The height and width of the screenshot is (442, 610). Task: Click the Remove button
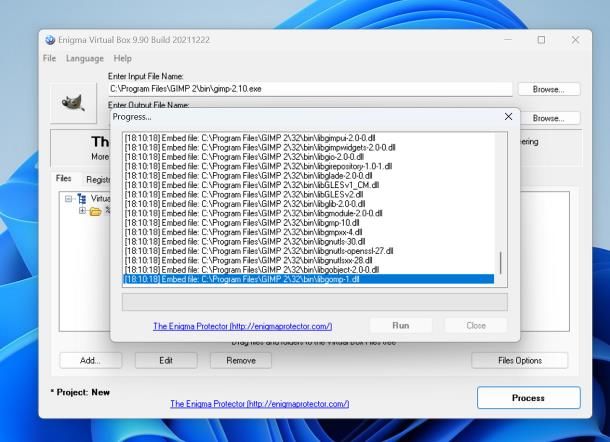(x=241, y=360)
